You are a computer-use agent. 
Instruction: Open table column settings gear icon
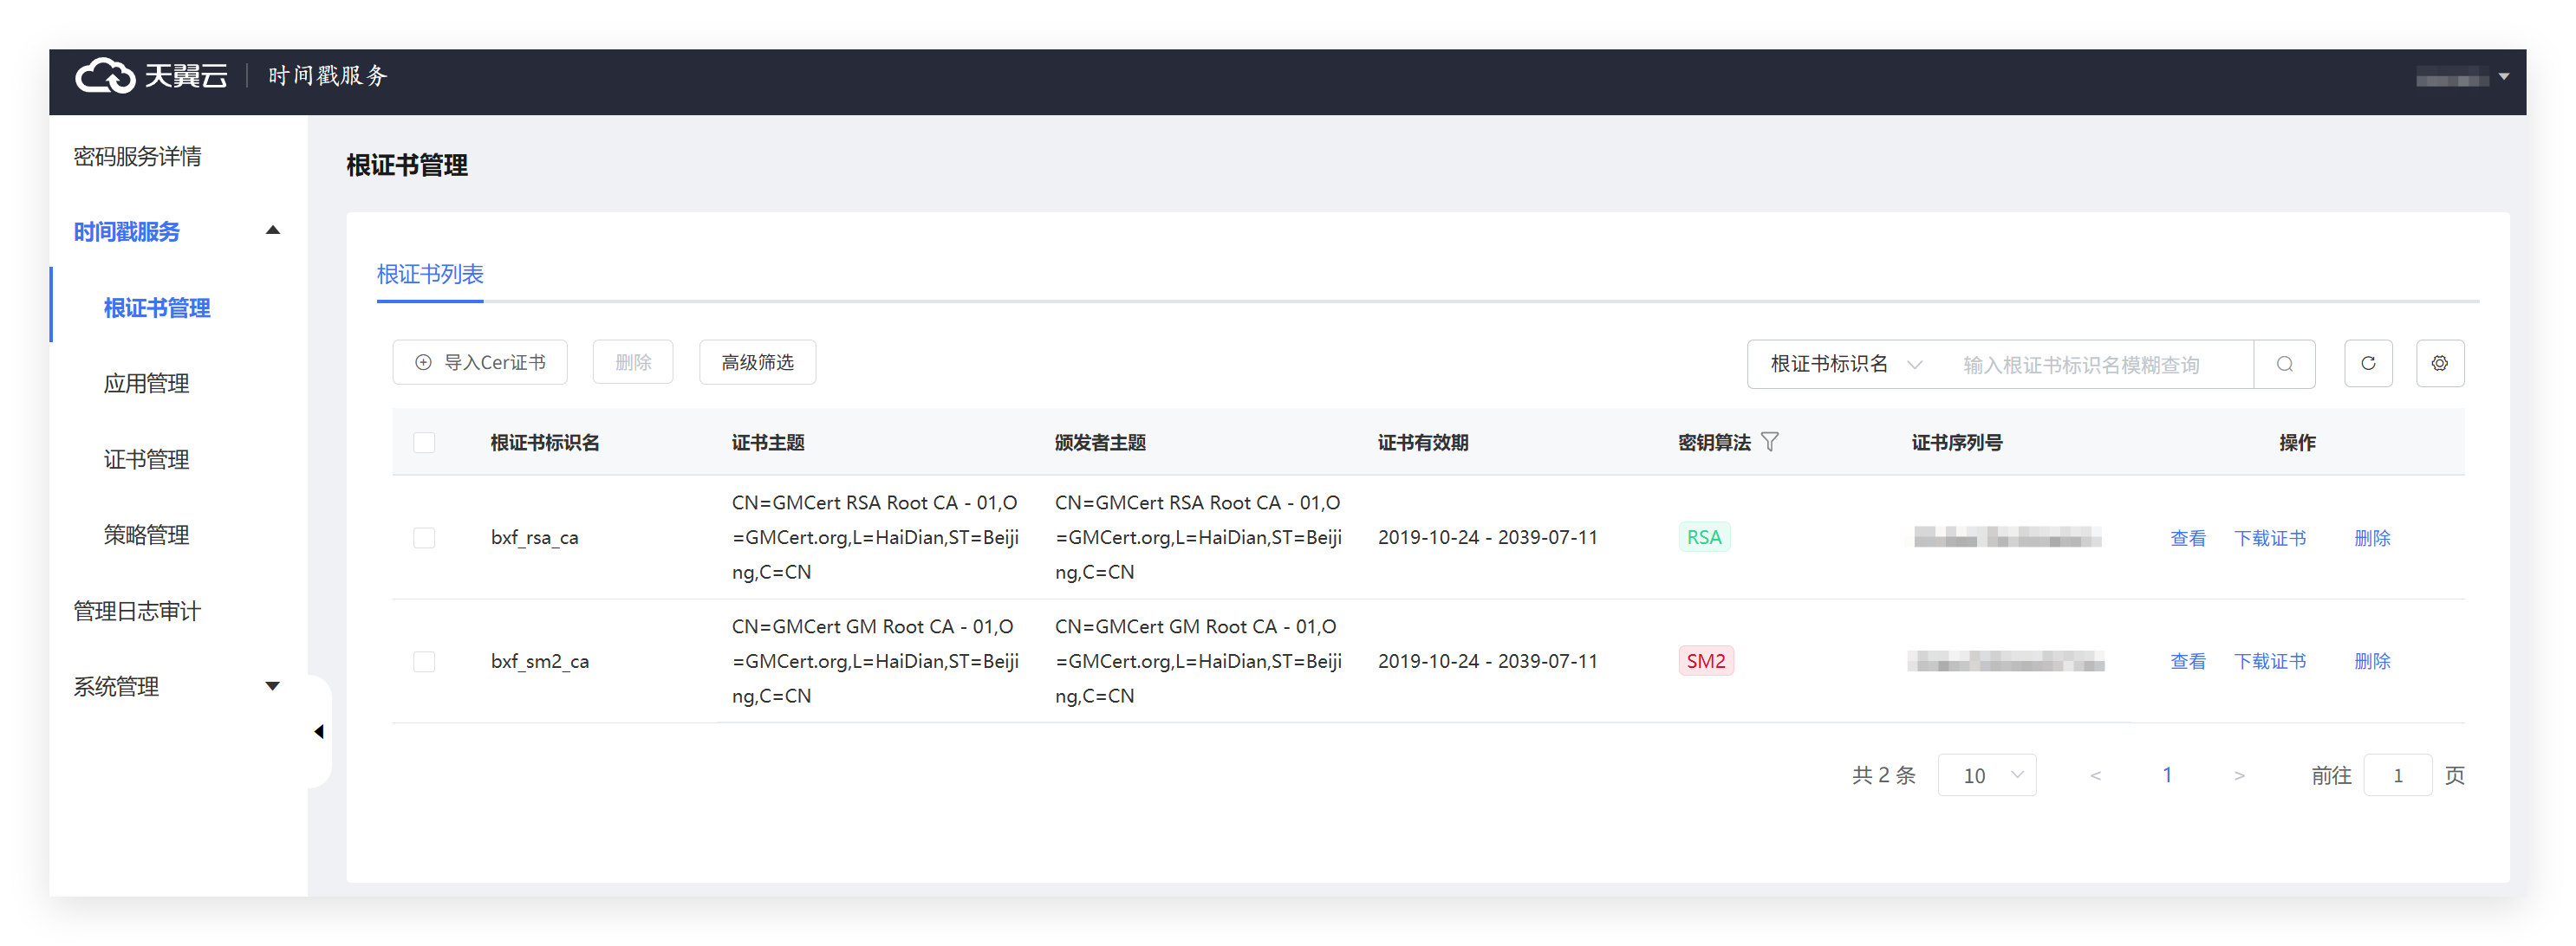point(2439,364)
